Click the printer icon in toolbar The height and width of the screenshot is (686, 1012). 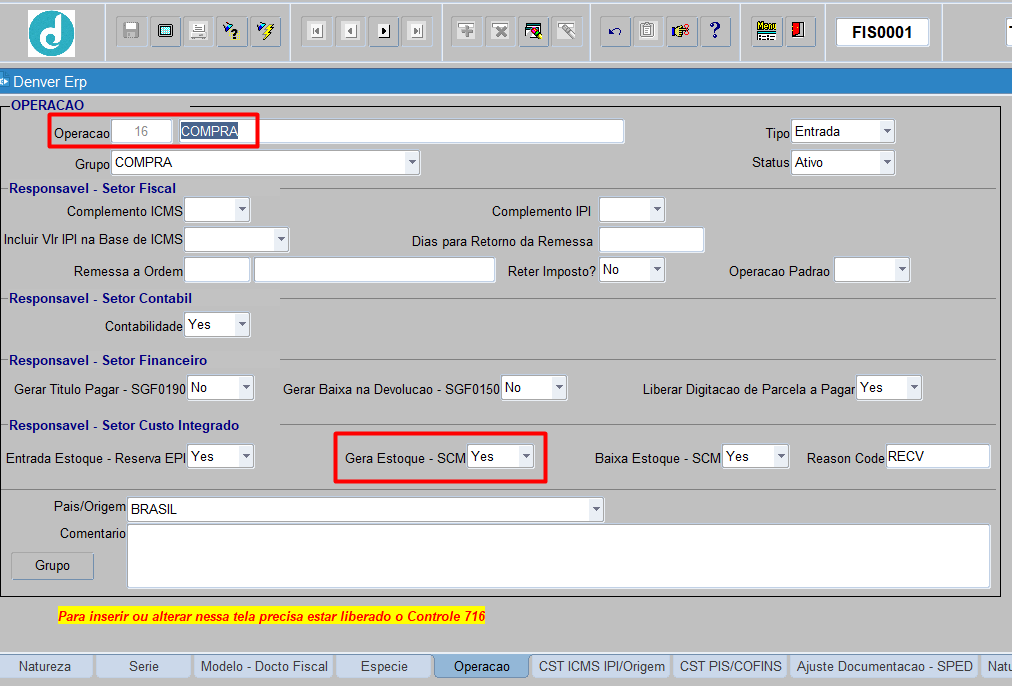tap(199, 31)
